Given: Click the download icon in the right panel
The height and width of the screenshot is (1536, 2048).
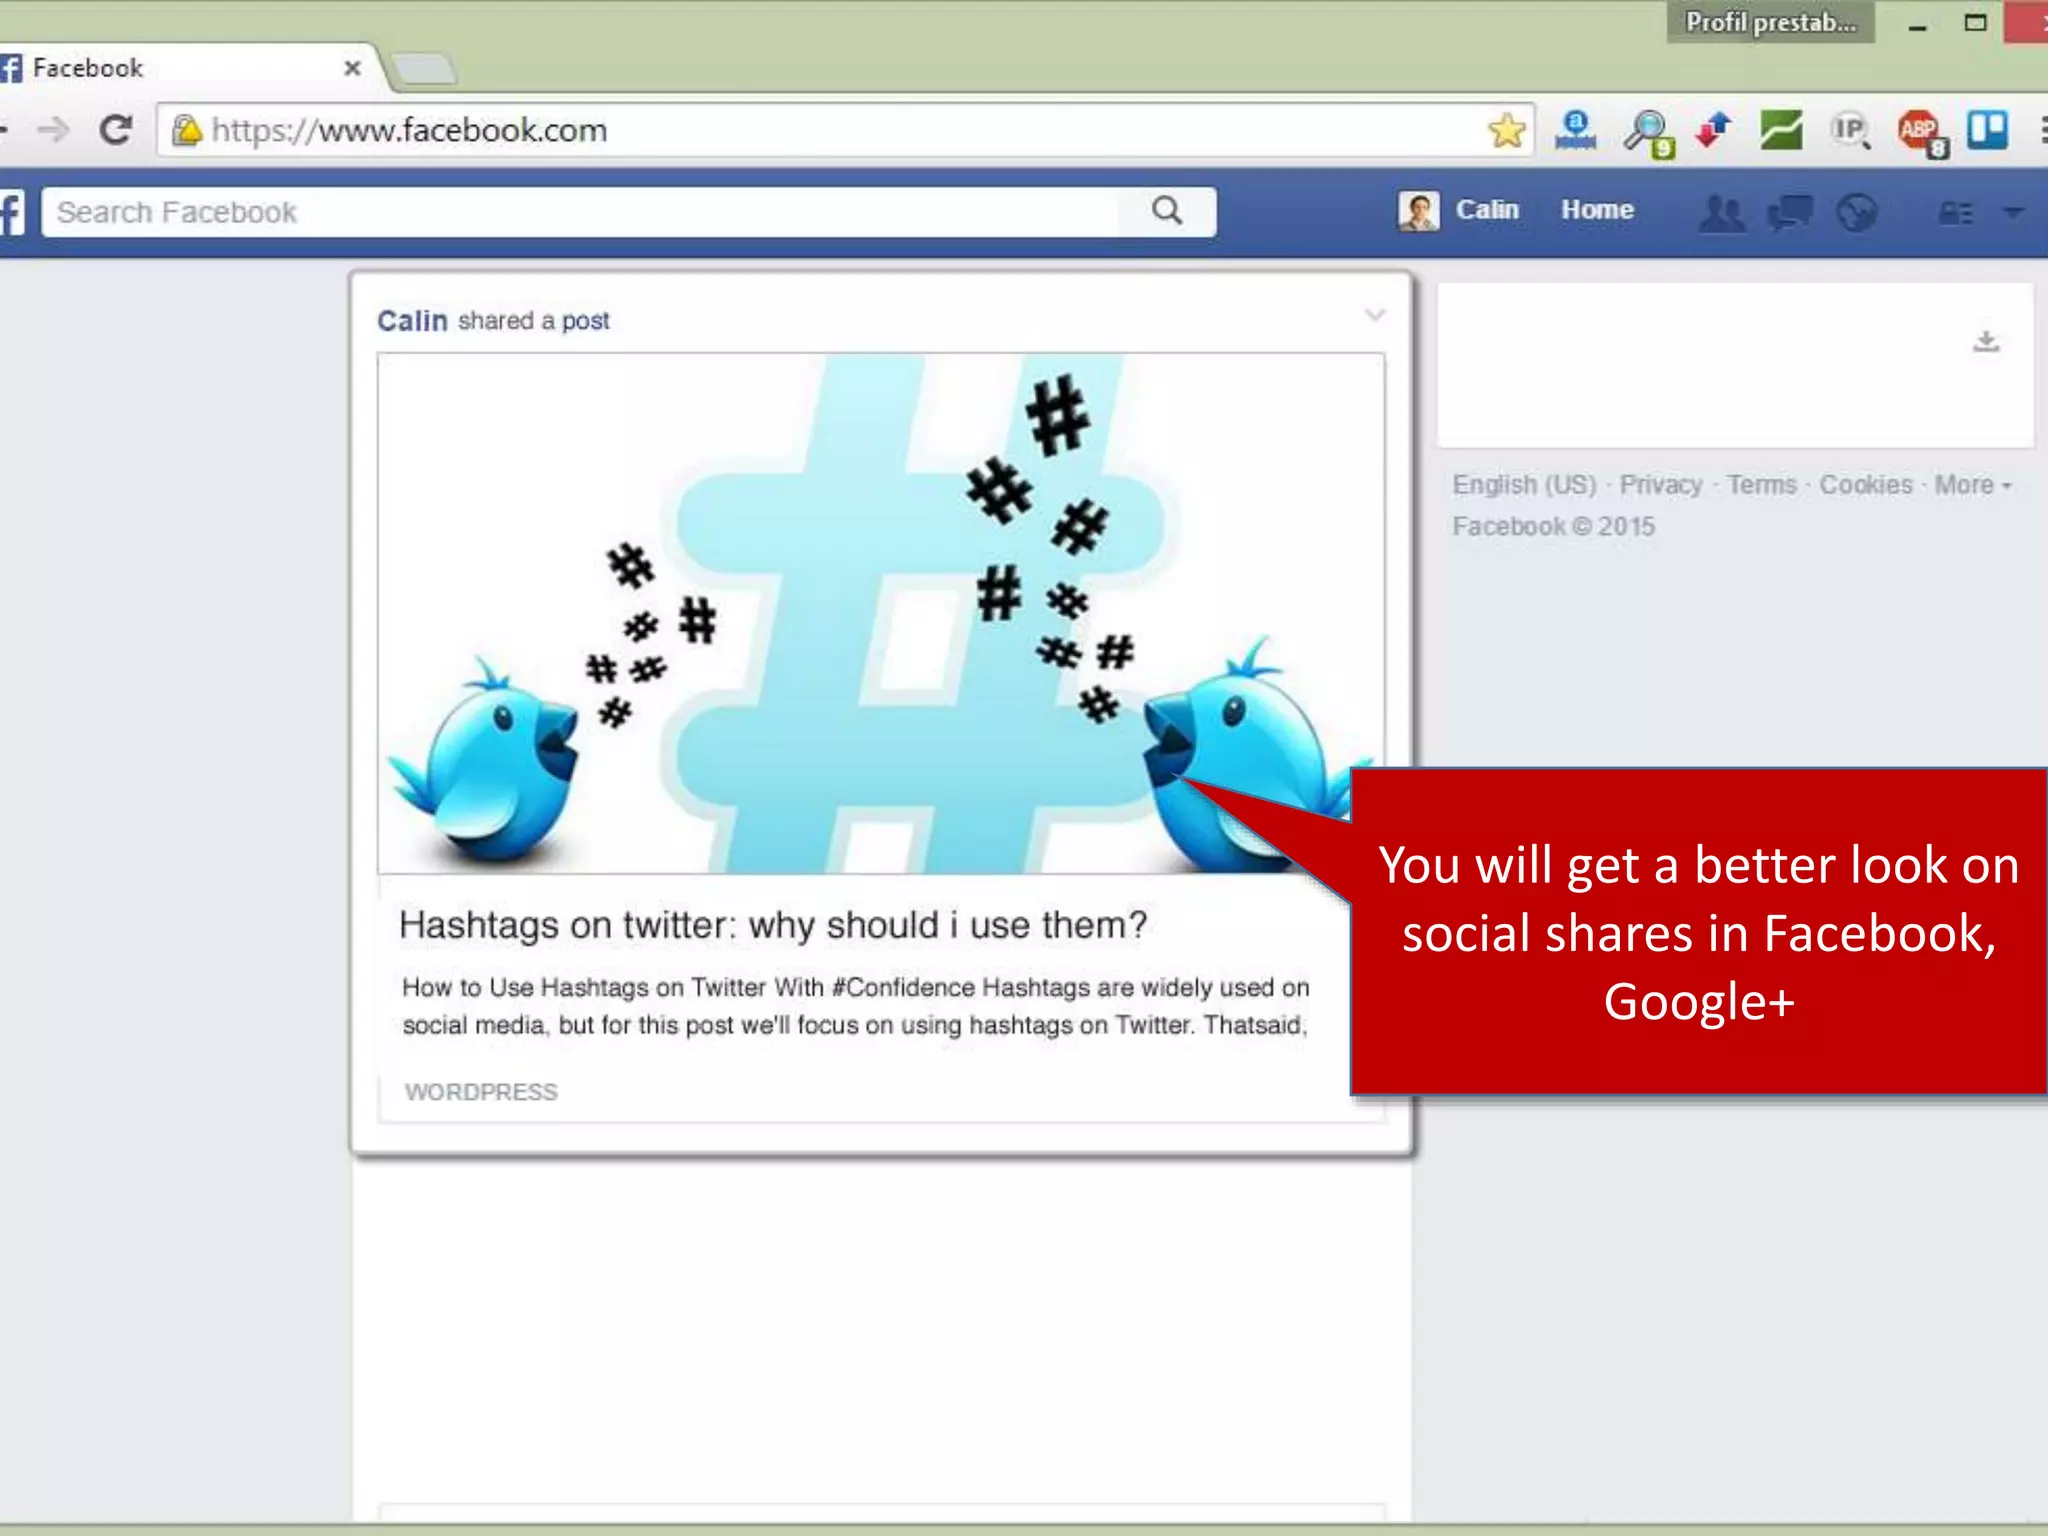Looking at the screenshot, I should tap(1986, 342).
